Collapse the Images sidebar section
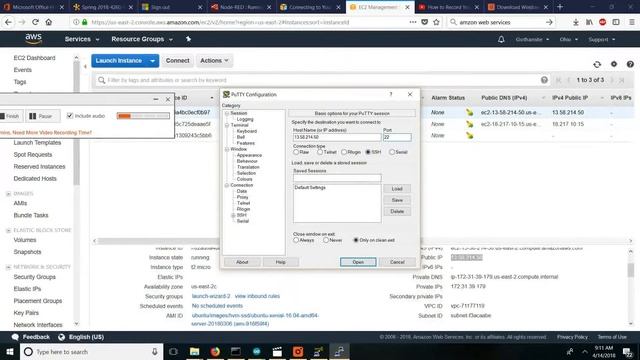Viewport: 640px width, 360px height. (9, 194)
